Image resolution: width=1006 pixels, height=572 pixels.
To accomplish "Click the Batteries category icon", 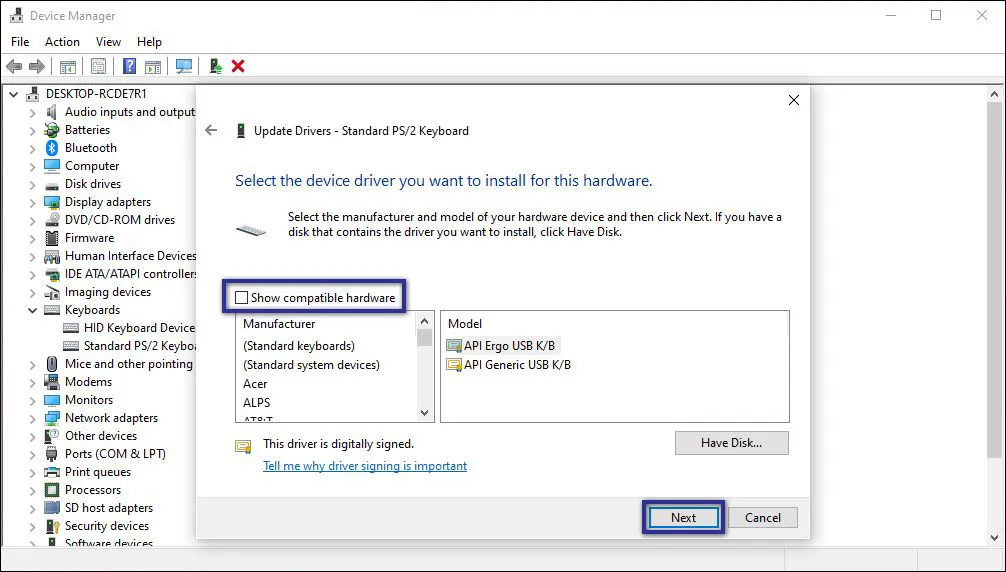I will pyautogui.click(x=52, y=130).
